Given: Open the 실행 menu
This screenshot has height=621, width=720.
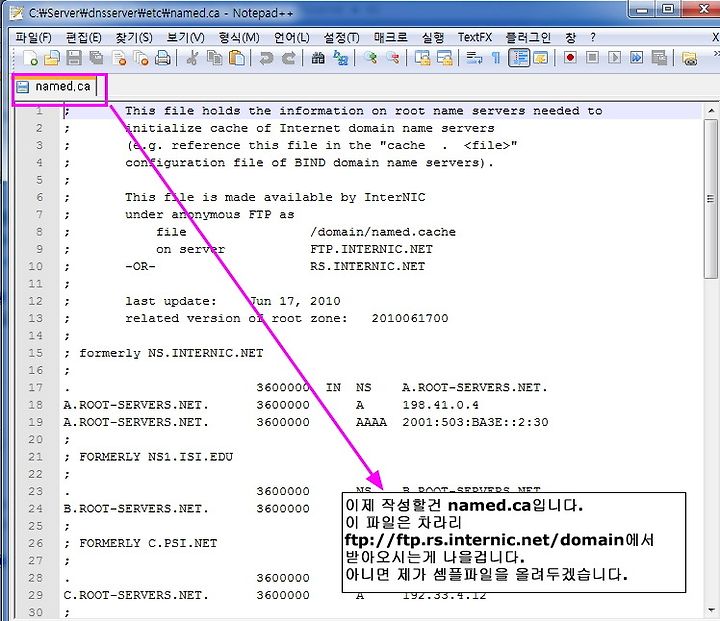Looking at the screenshot, I should coord(433,38).
